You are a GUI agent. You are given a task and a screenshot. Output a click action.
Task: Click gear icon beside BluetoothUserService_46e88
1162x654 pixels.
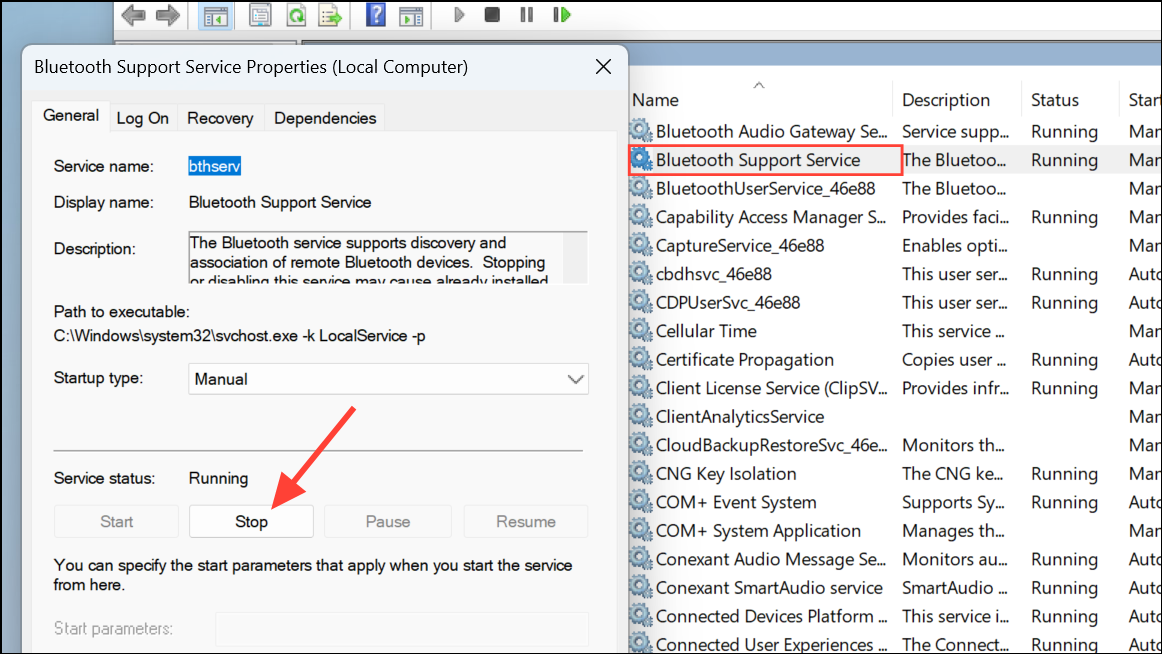pyautogui.click(x=641, y=187)
